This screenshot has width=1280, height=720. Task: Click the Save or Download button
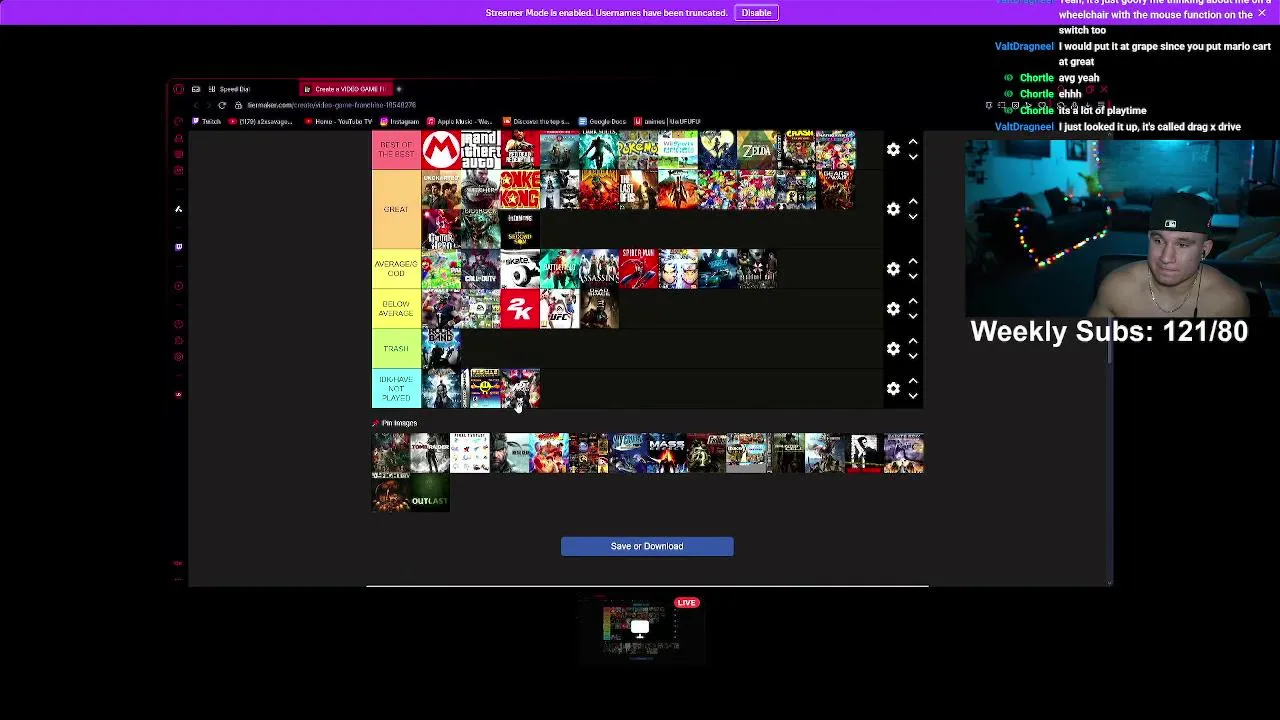[647, 546]
